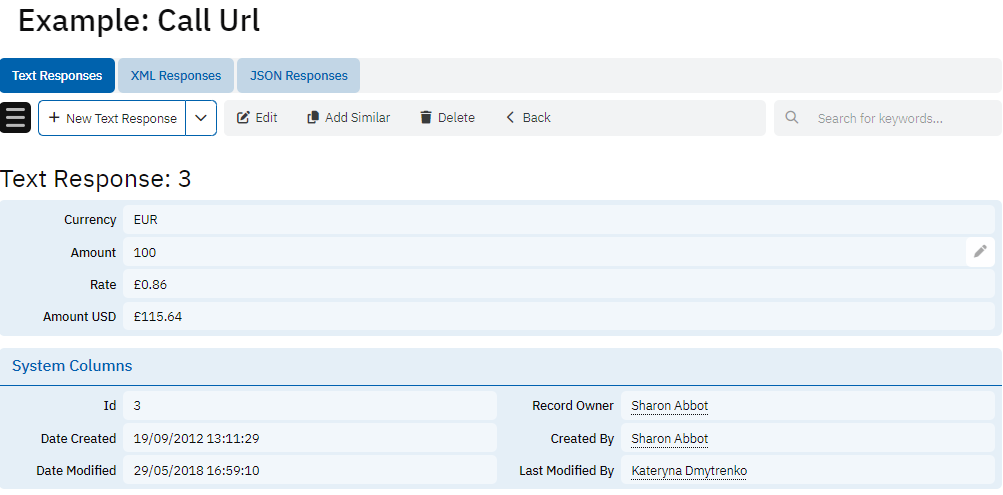
Task: Open Record Owner Sharon Abbot link
Action: click(669, 406)
